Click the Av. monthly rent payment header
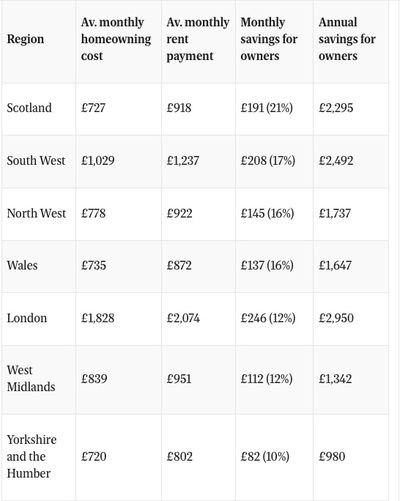Image resolution: width=400 pixels, height=501 pixels. click(198, 39)
